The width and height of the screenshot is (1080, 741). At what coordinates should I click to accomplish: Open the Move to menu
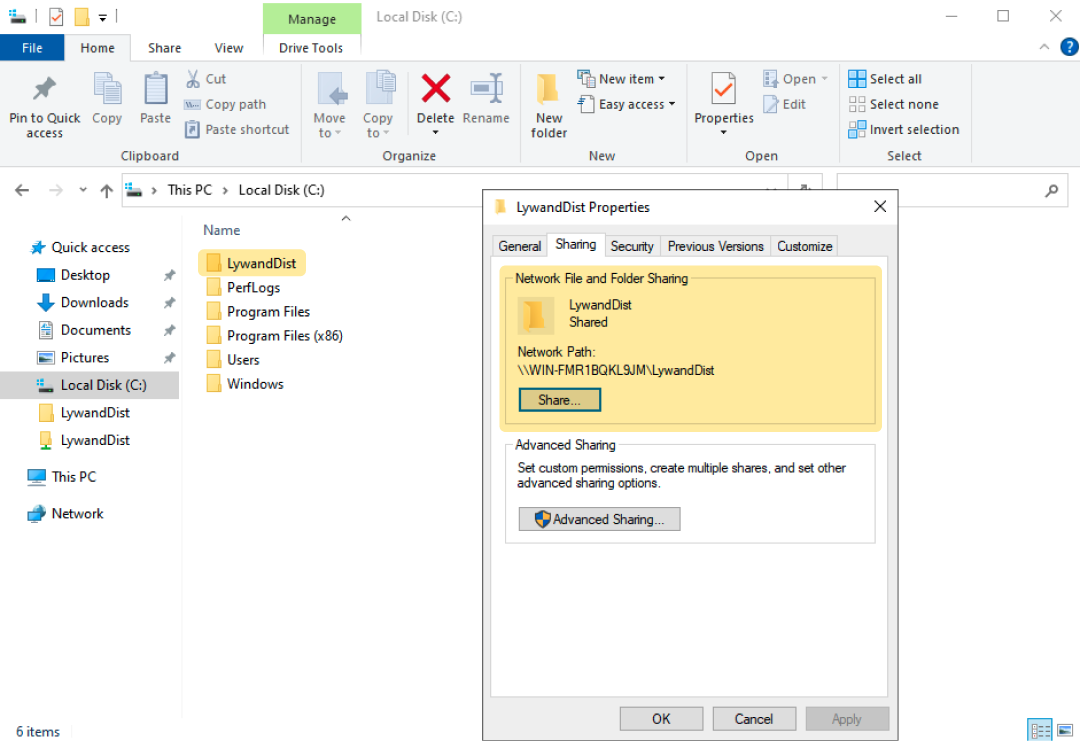click(329, 106)
